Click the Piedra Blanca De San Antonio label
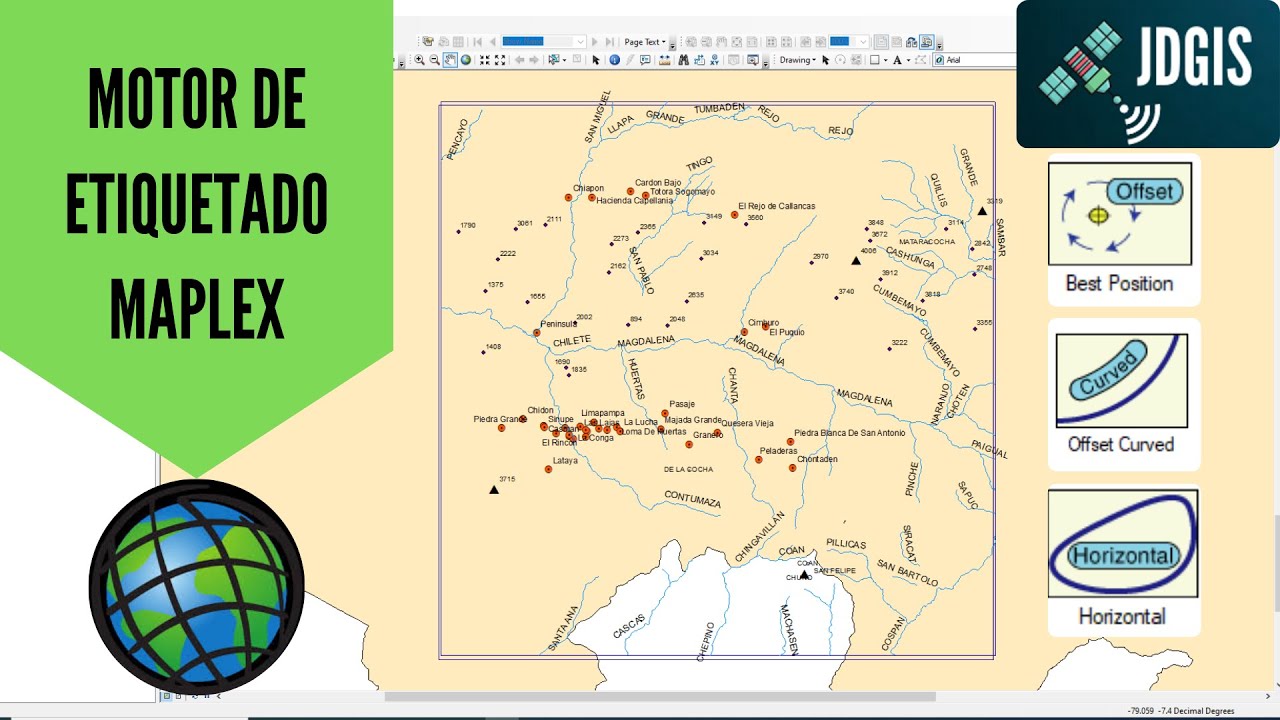The height and width of the screenshot is (720, 1280). pyautogui.click(x=850, y=433)
